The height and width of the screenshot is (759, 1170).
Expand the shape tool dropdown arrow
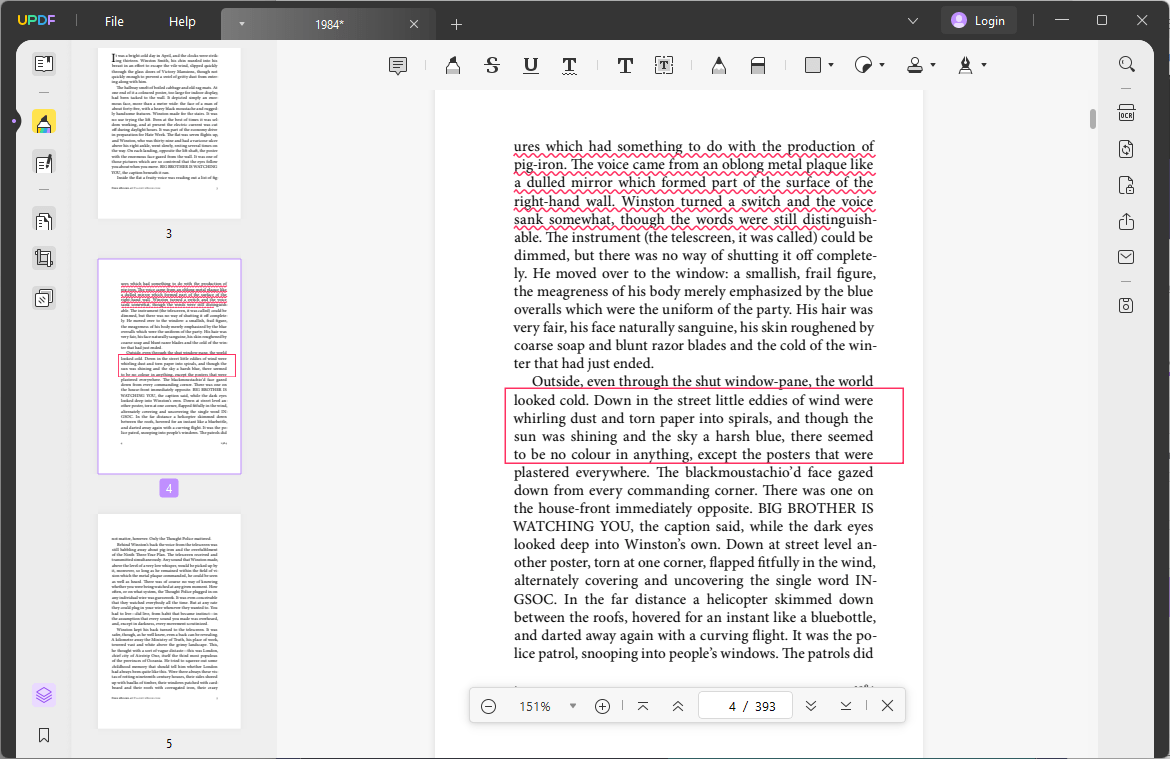pos(831,66)
